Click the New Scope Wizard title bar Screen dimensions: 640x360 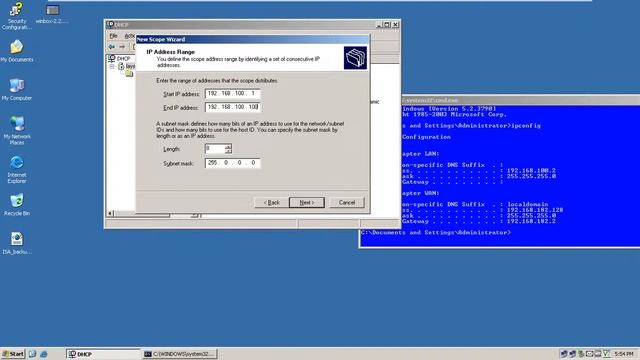252,39
